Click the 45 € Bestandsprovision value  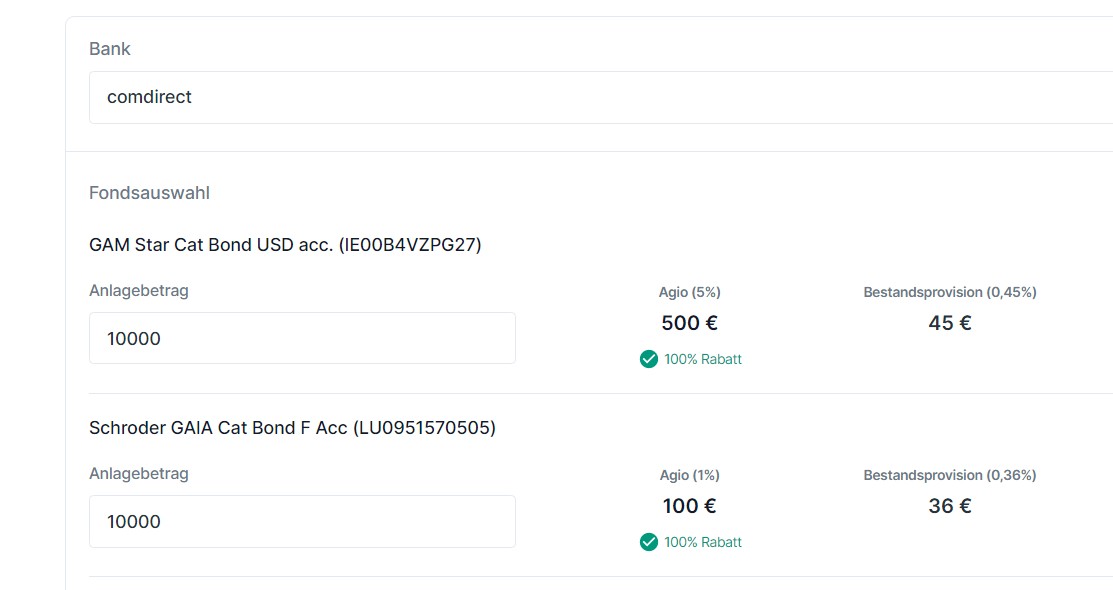point(950,323)
